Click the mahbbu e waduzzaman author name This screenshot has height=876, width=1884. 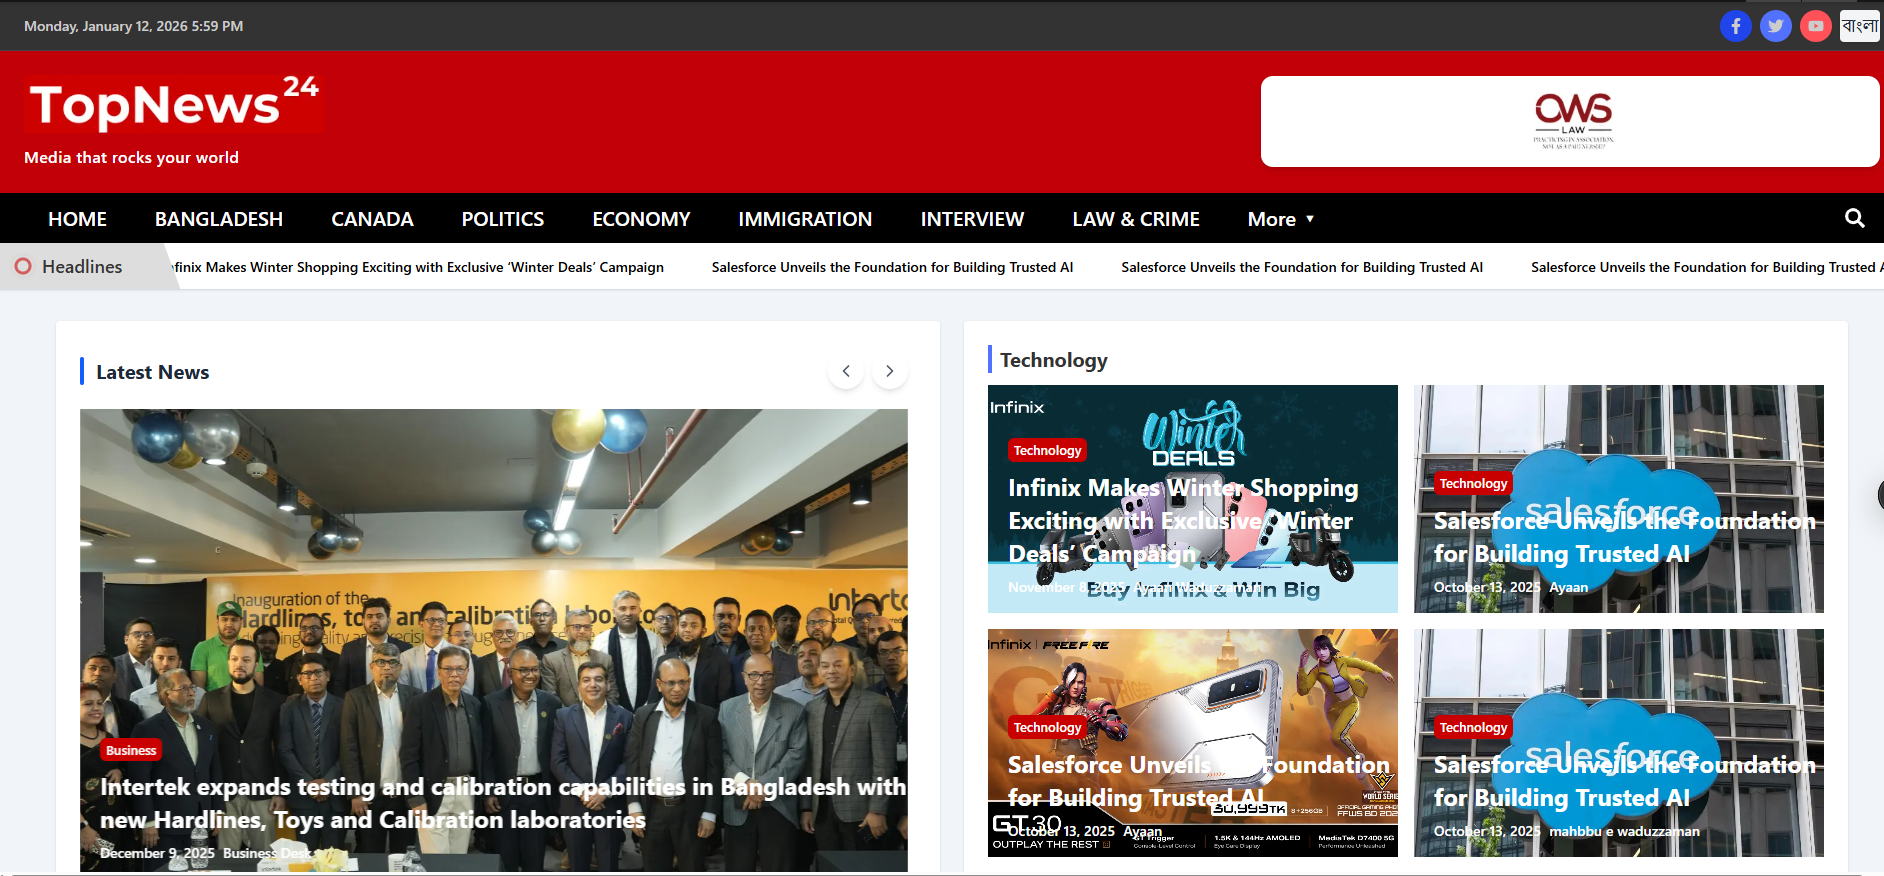1624,831
